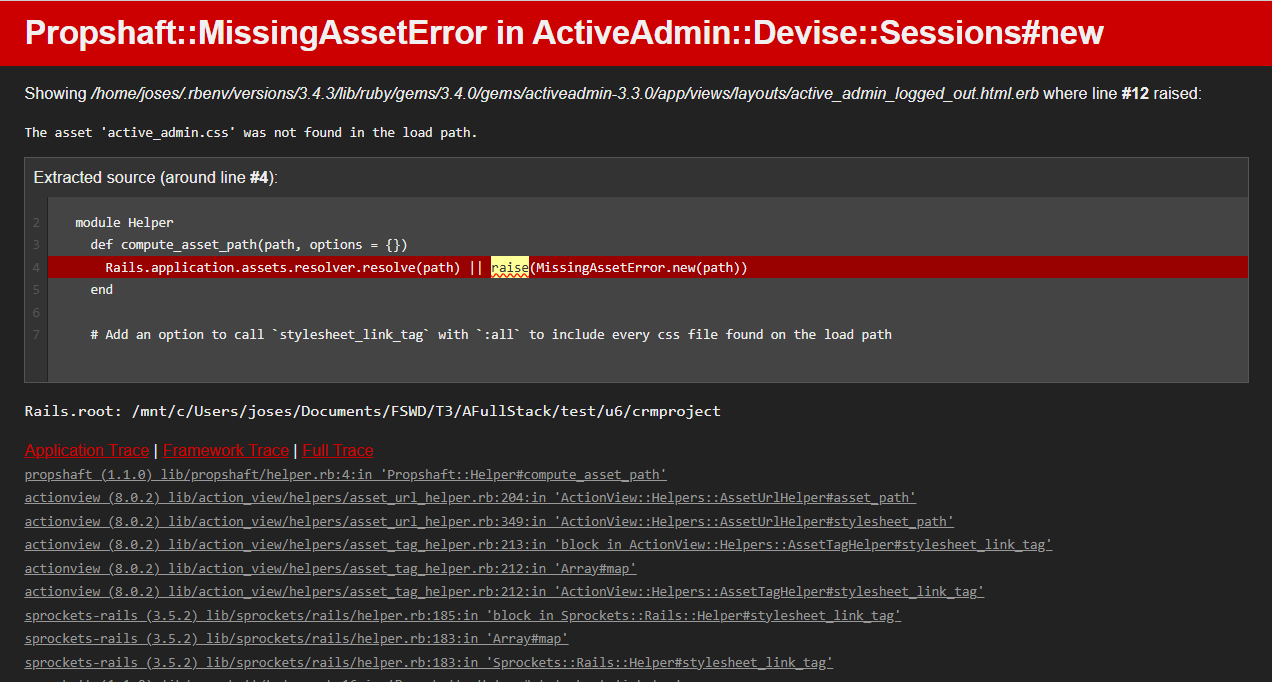Click sprockets-rails helper.rb:185 block trace line
Image resolution: width=1272 pixels, height=682 pixels.
pos(462,615)
